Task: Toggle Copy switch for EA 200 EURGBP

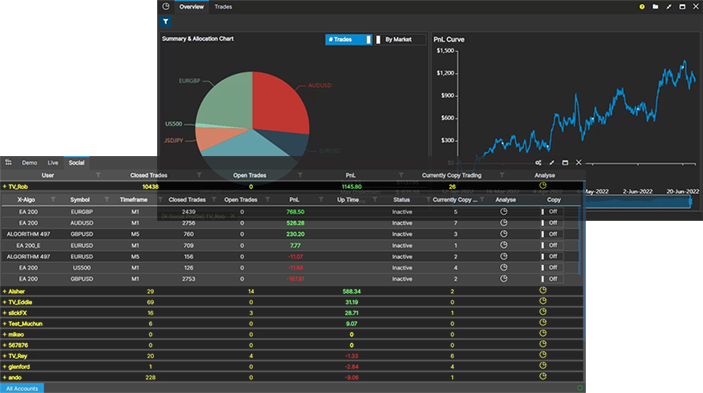Action: [552, 212]
